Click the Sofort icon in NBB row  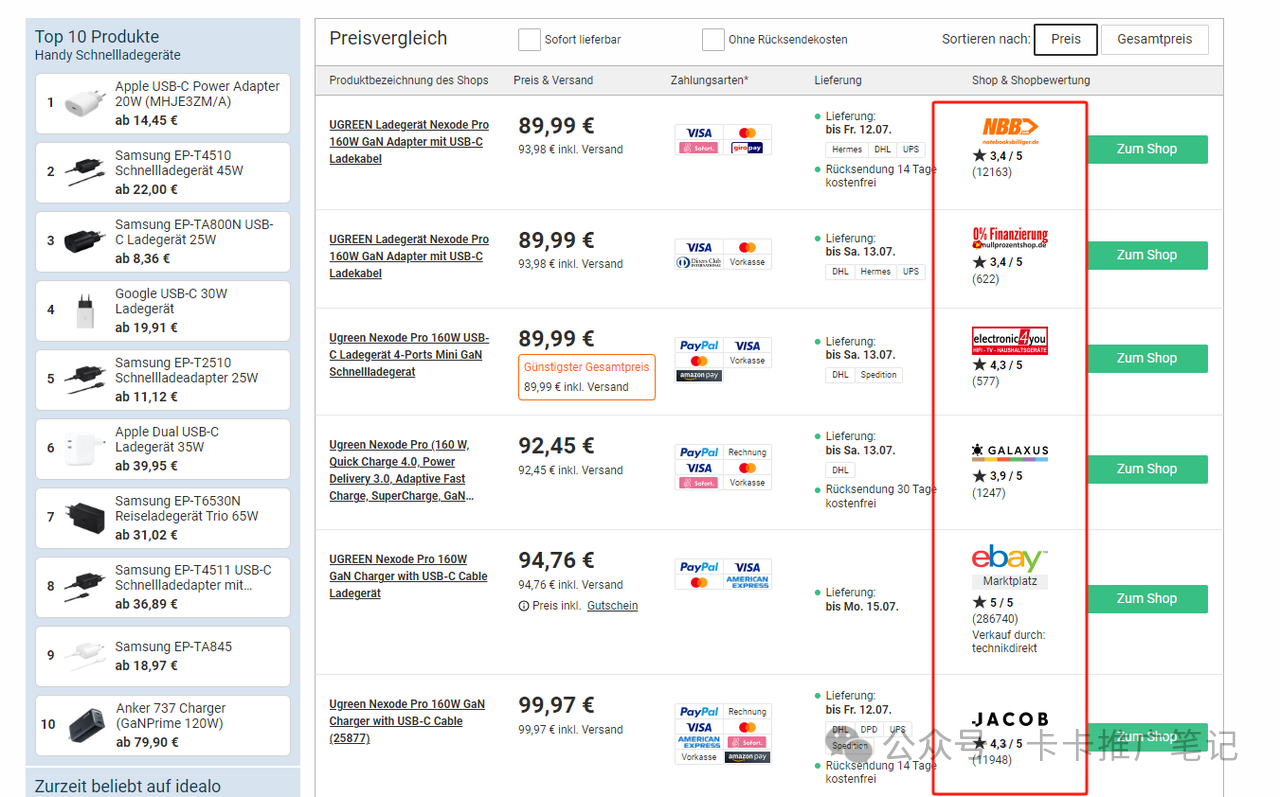point(699,148)
